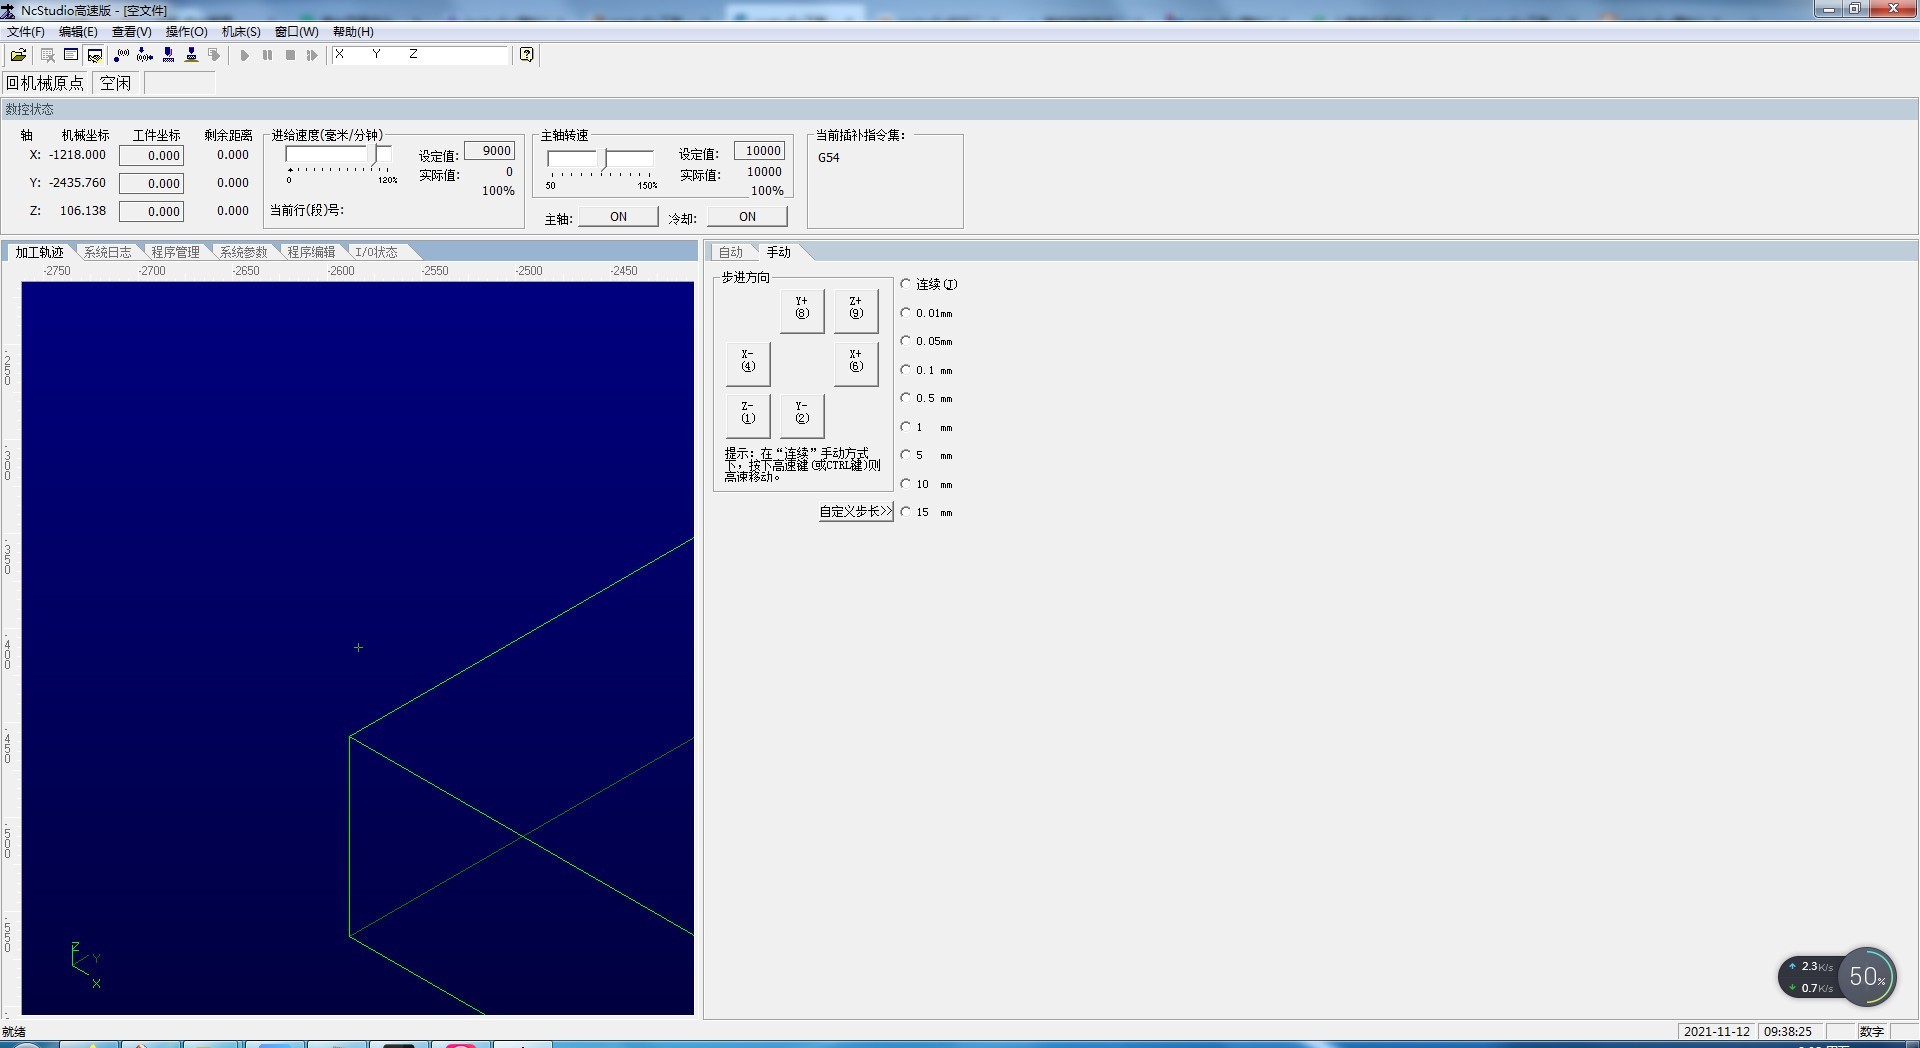Screen dimensions: 1920x1048
Task: Click the NcStudio application icon in title bar
Action: (8, 10)
